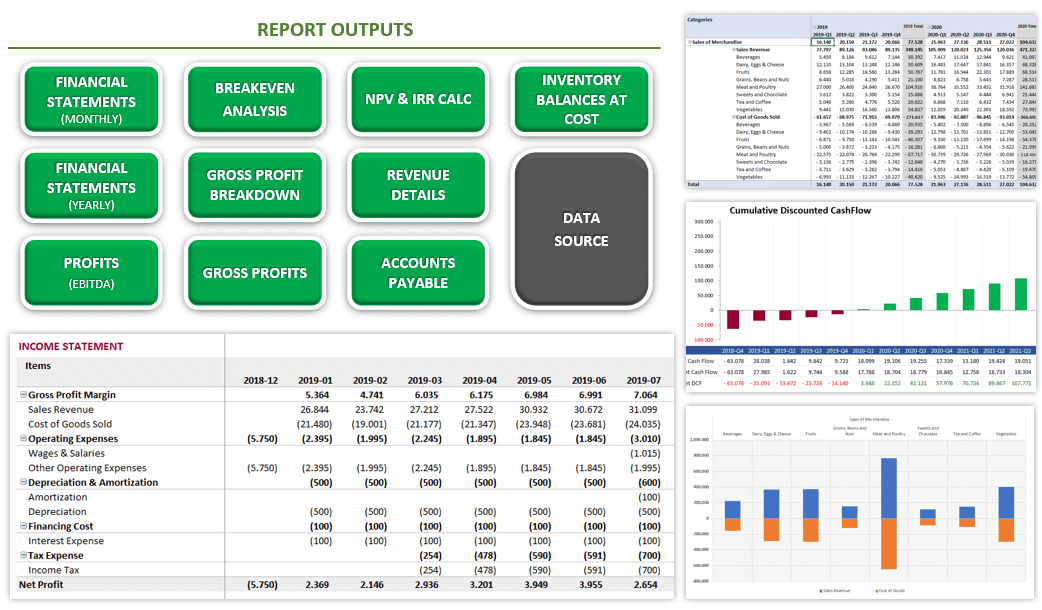Click the blue Meat and Poultry revenue bar
1042x610 pixels.
(888, 488)
